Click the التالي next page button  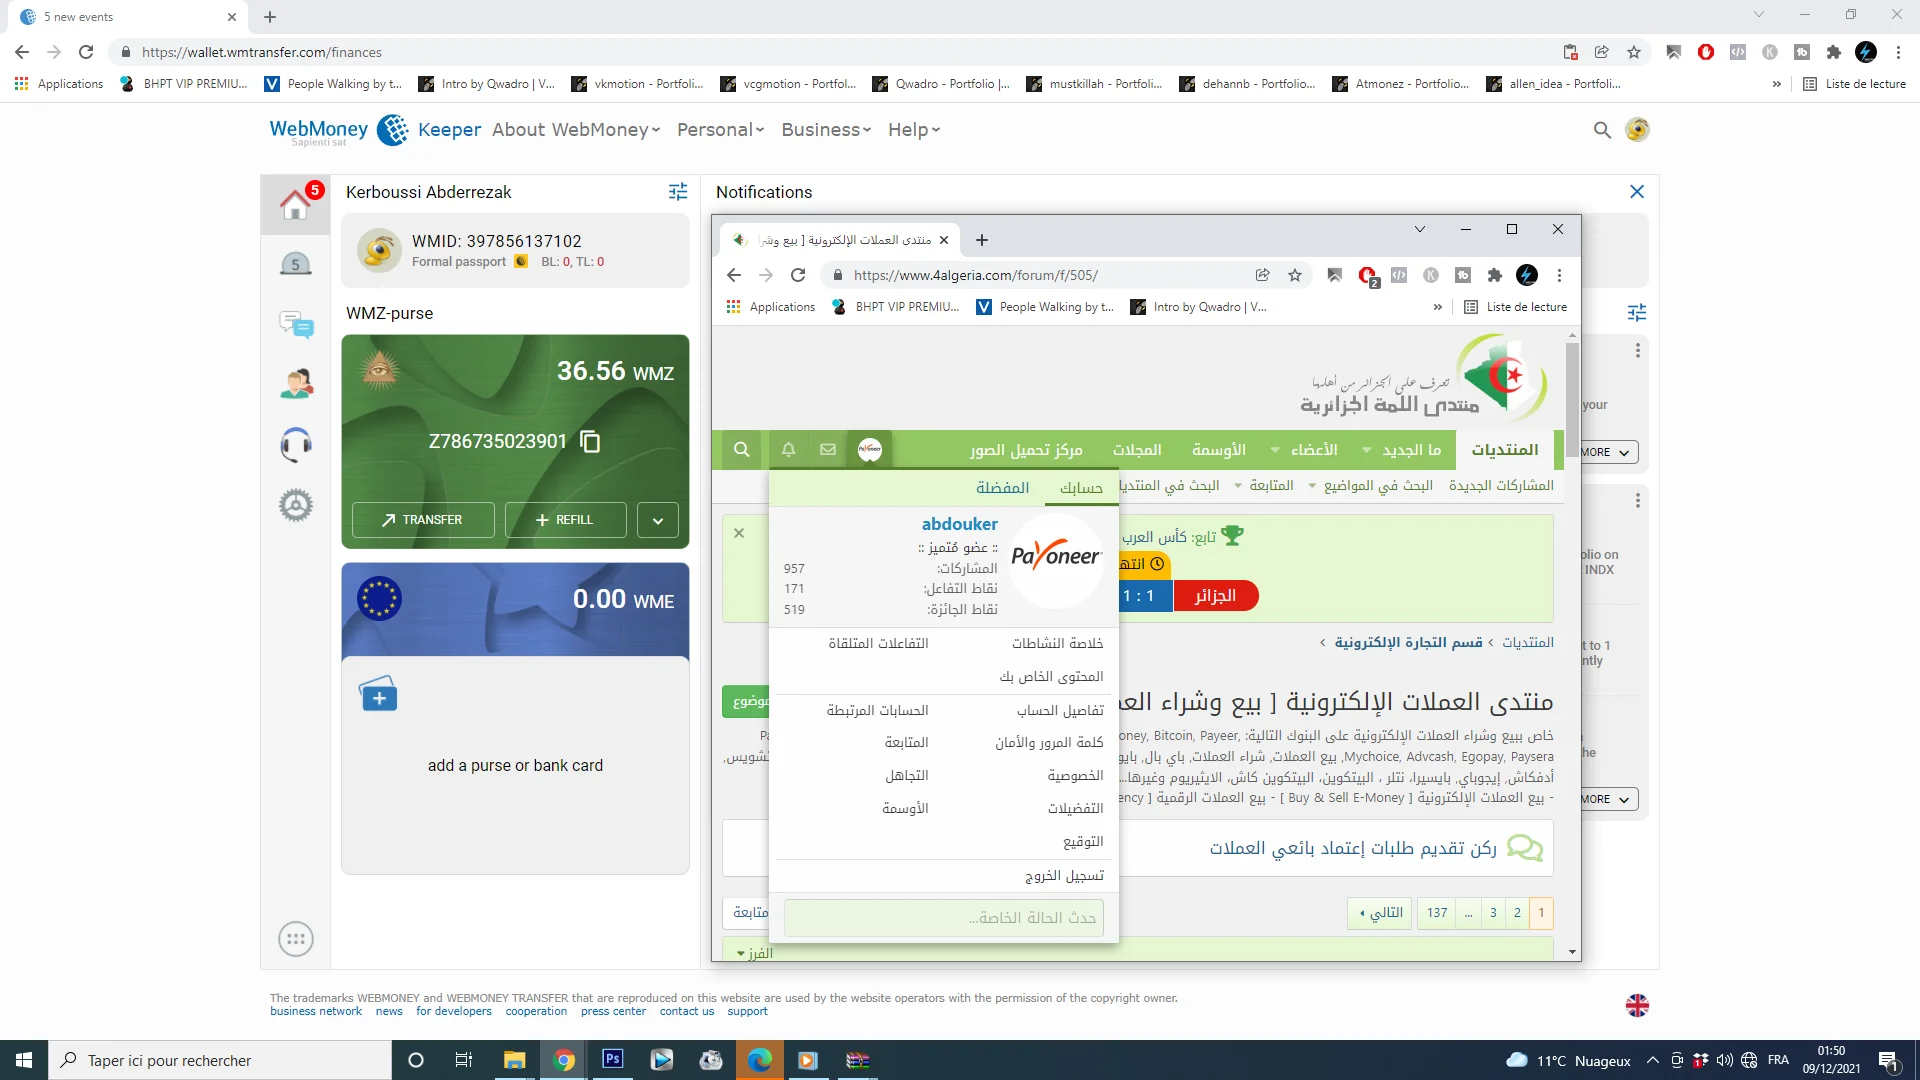point(1381,913)
